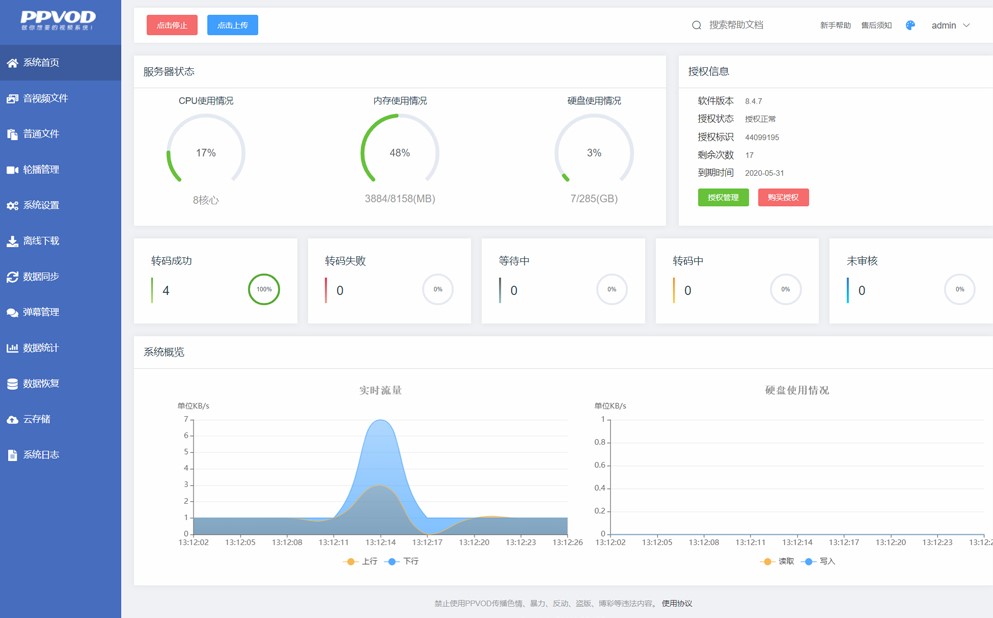Click the home icon beside 系统首页
This screenshot has width=993, height=618.
tap(12, 63)
